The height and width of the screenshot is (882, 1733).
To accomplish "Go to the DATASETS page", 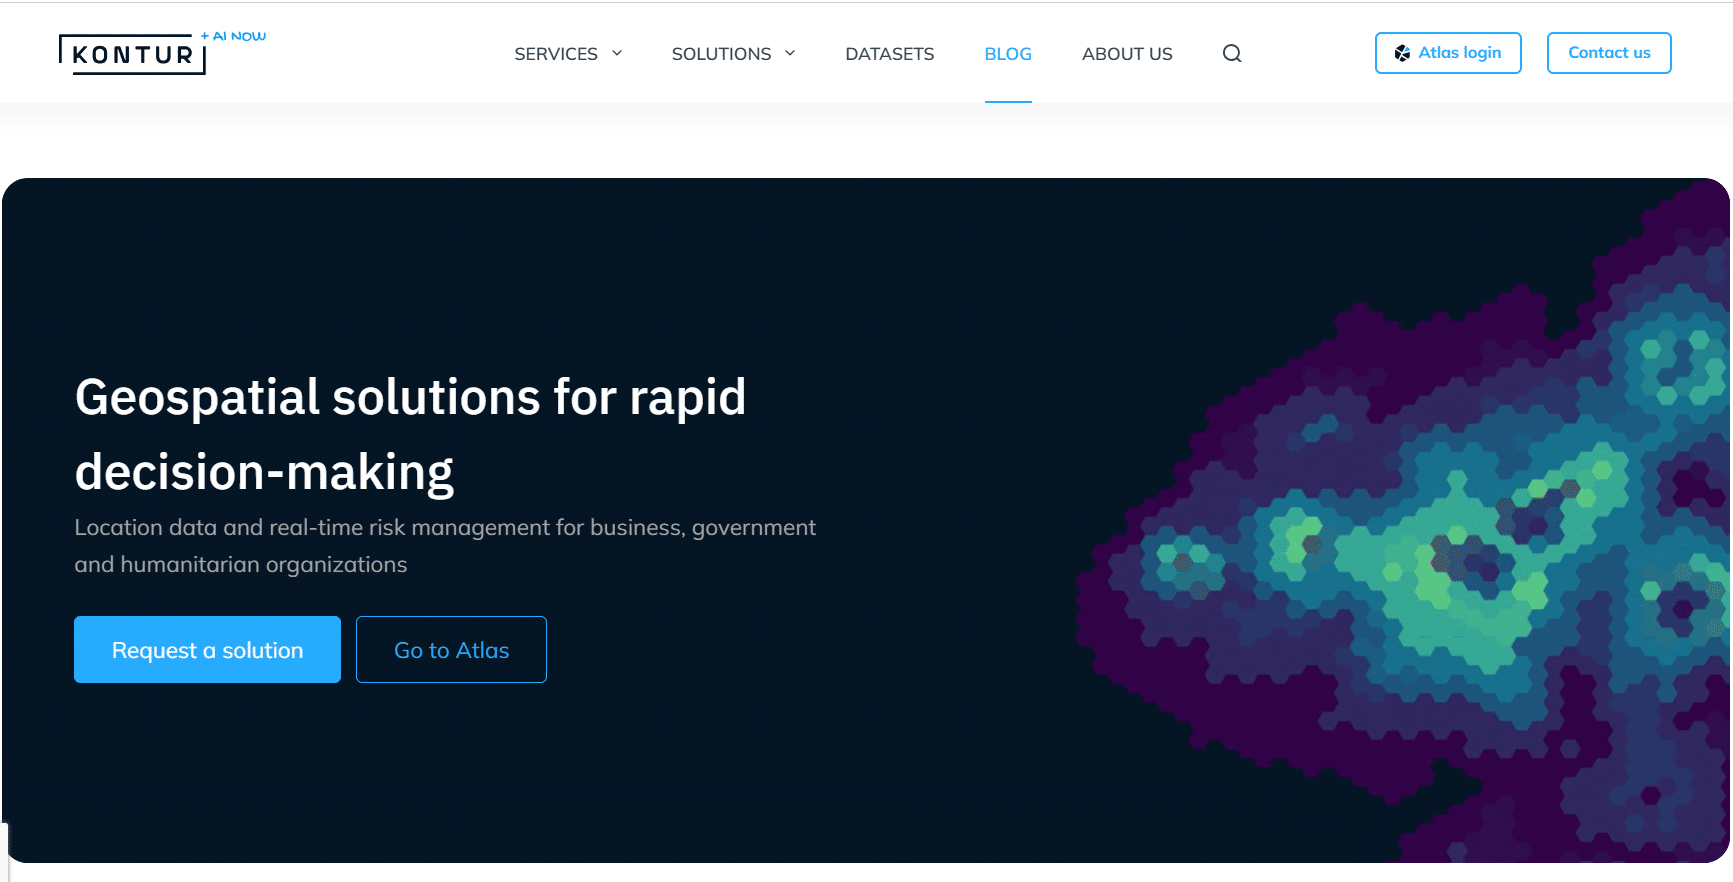I will [889, 54].
